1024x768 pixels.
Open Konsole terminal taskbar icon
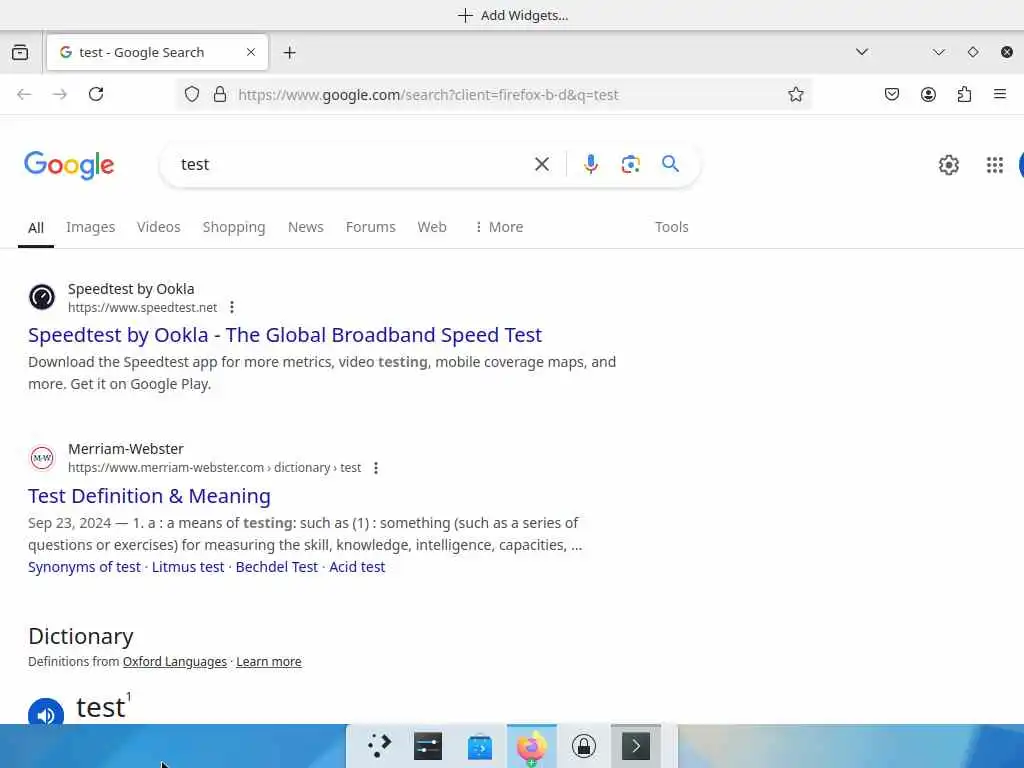635,746
